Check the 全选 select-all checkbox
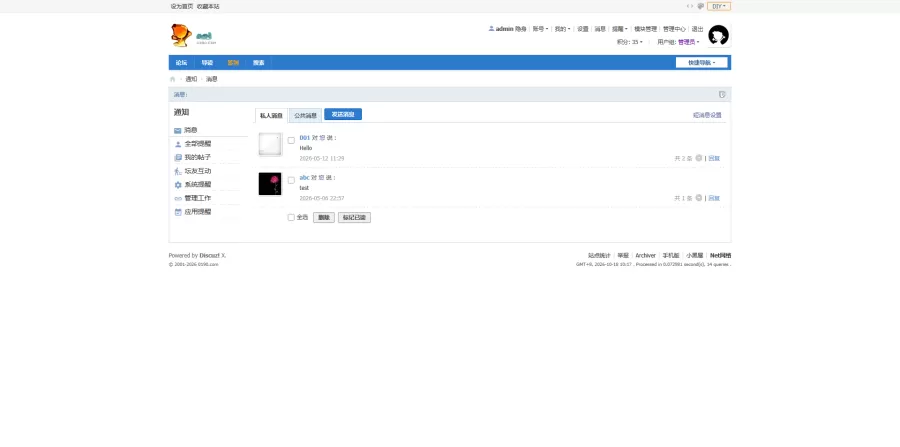The height and width of the screenshot is (447, 900). click(291, 217)
